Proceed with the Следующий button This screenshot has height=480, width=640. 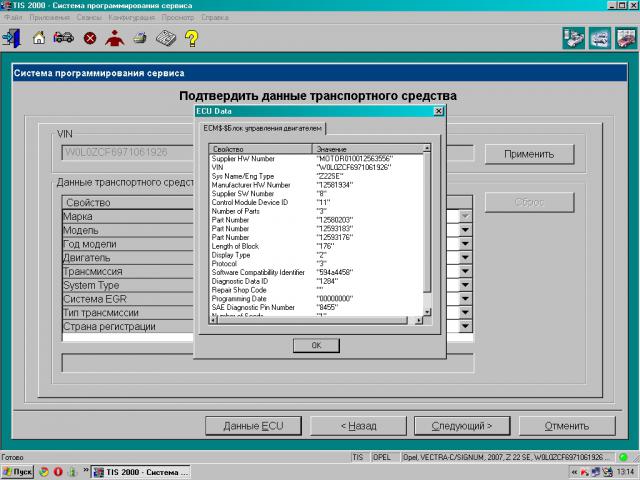point(462,426)
